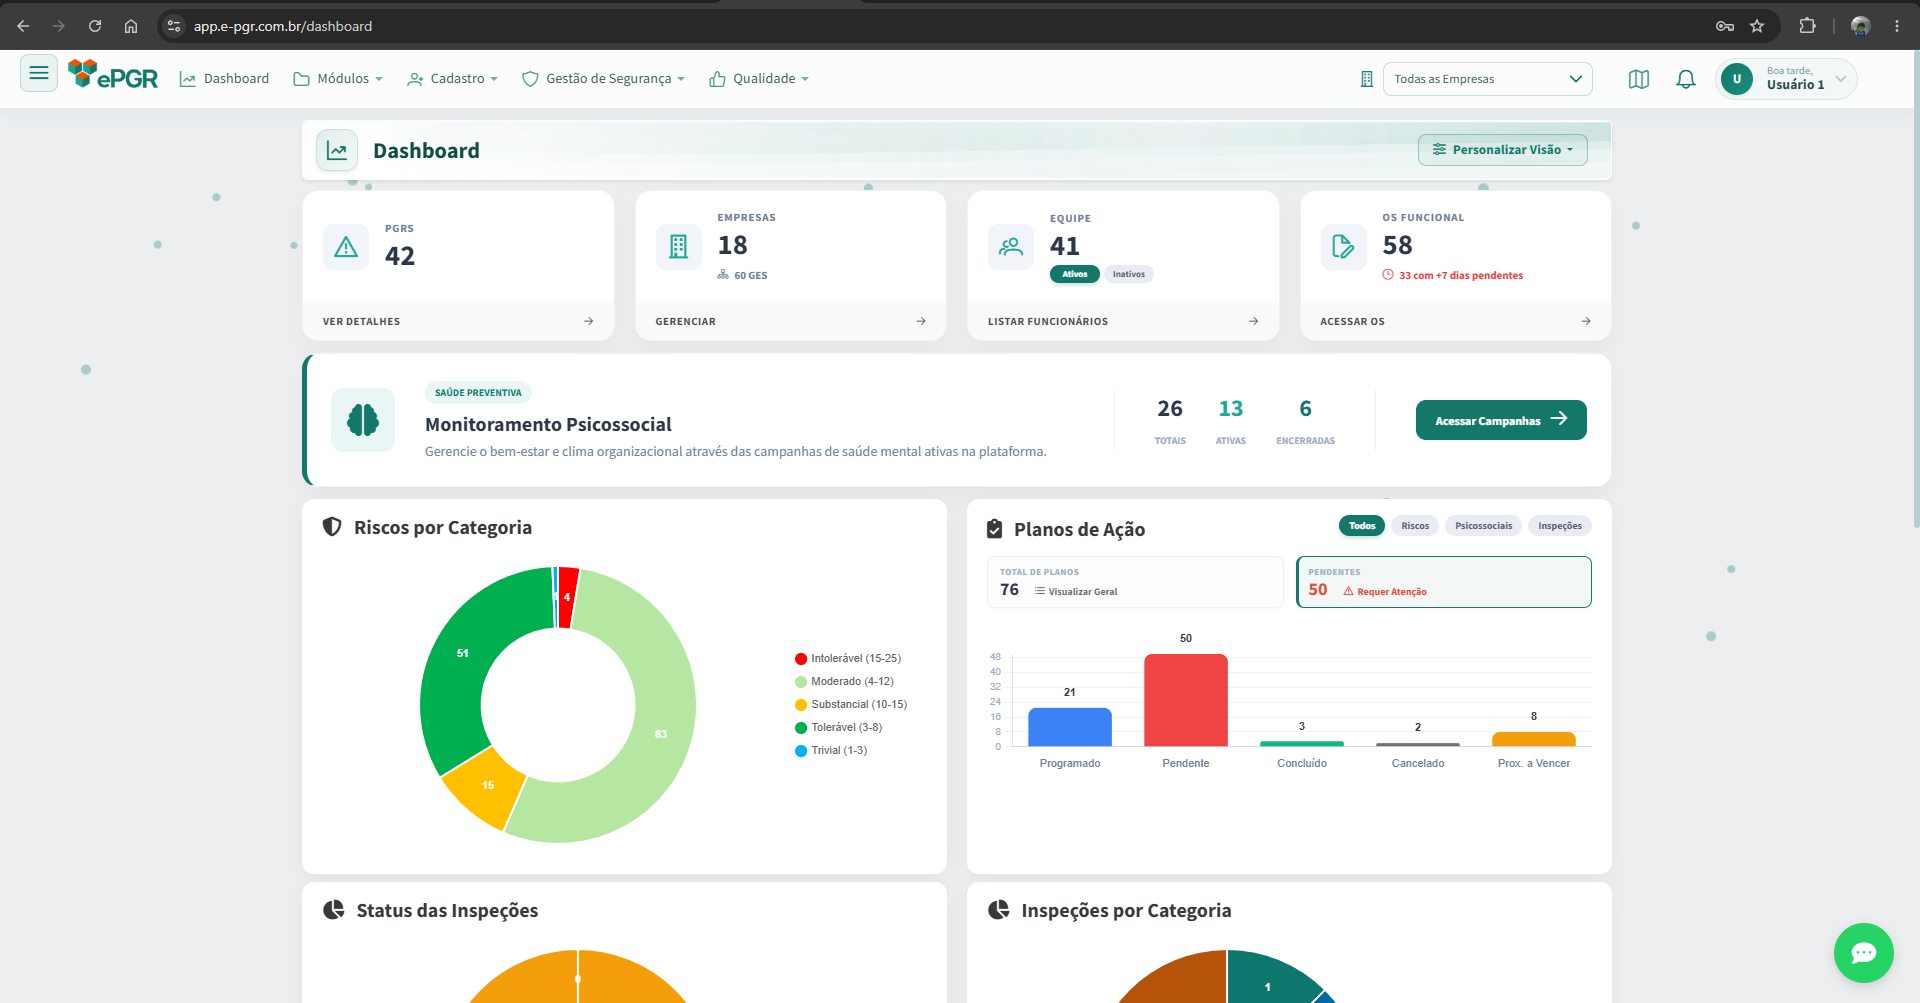Open the Todas as Empresas dropdown
1920x1003 pixels.
click(x=1487, y=79)
